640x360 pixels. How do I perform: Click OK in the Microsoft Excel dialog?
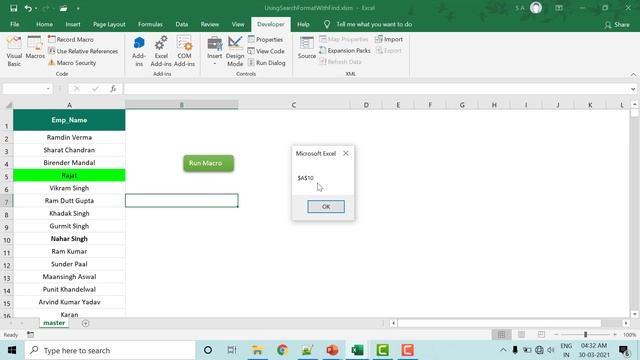tap(326, 207)
